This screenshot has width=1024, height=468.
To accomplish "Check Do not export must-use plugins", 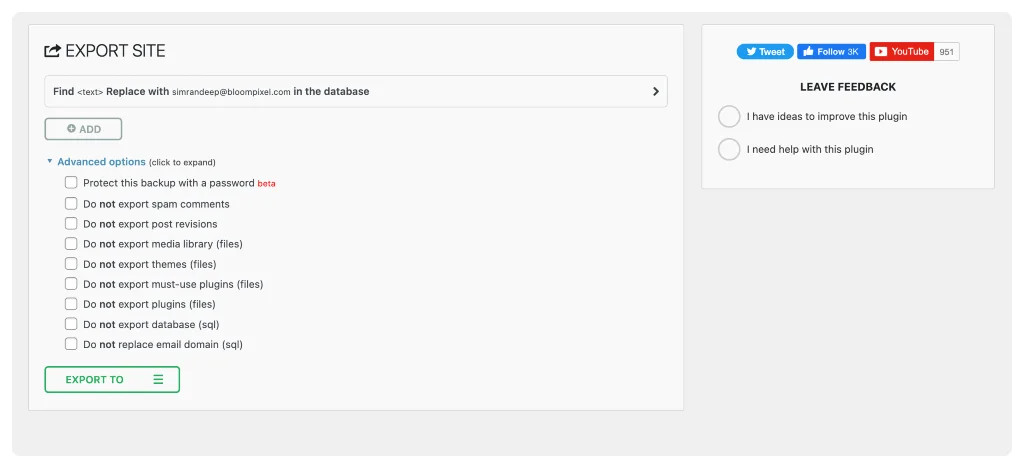I will tap(71, 284).
